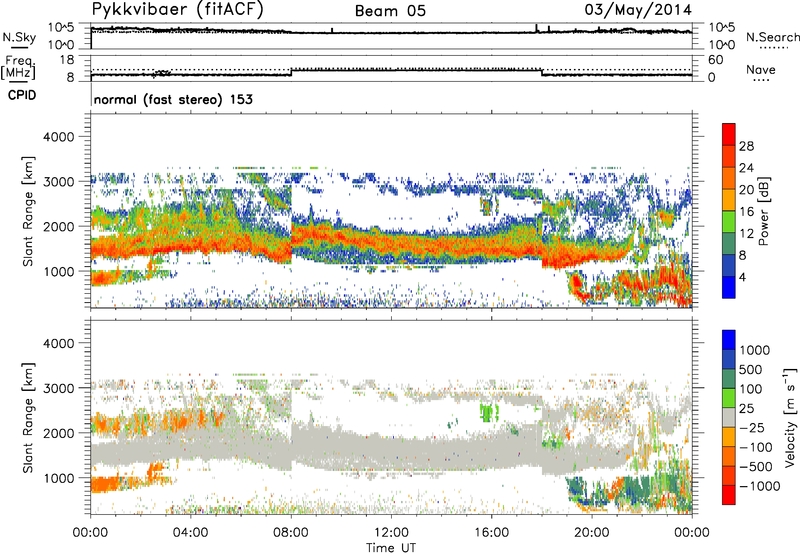Click the 4000 tick of the power panel
The height and width of the screenshot is (554, 800).
point(58,137)
